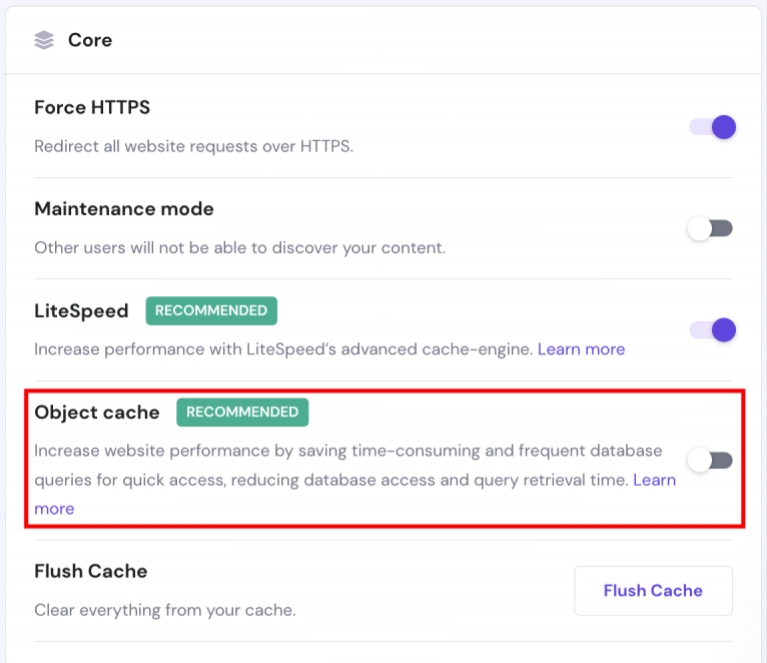Click the Flush Cache row title

click(91, 571)
